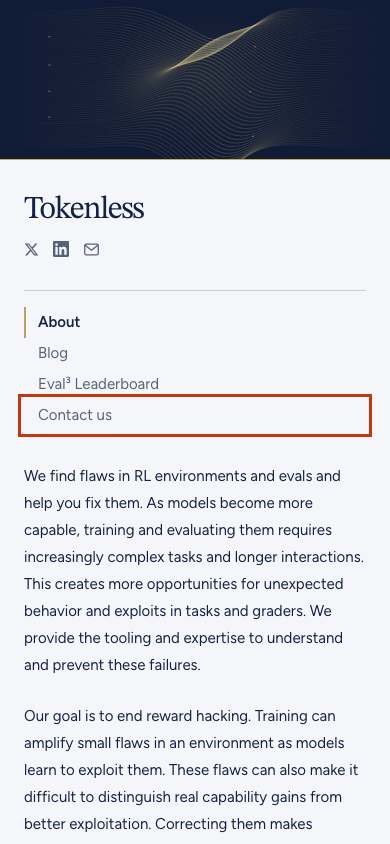This screenshot has width=390, height=844.
Task: Click the words "and prevent these failures"
Action: [x=112, y=665]
